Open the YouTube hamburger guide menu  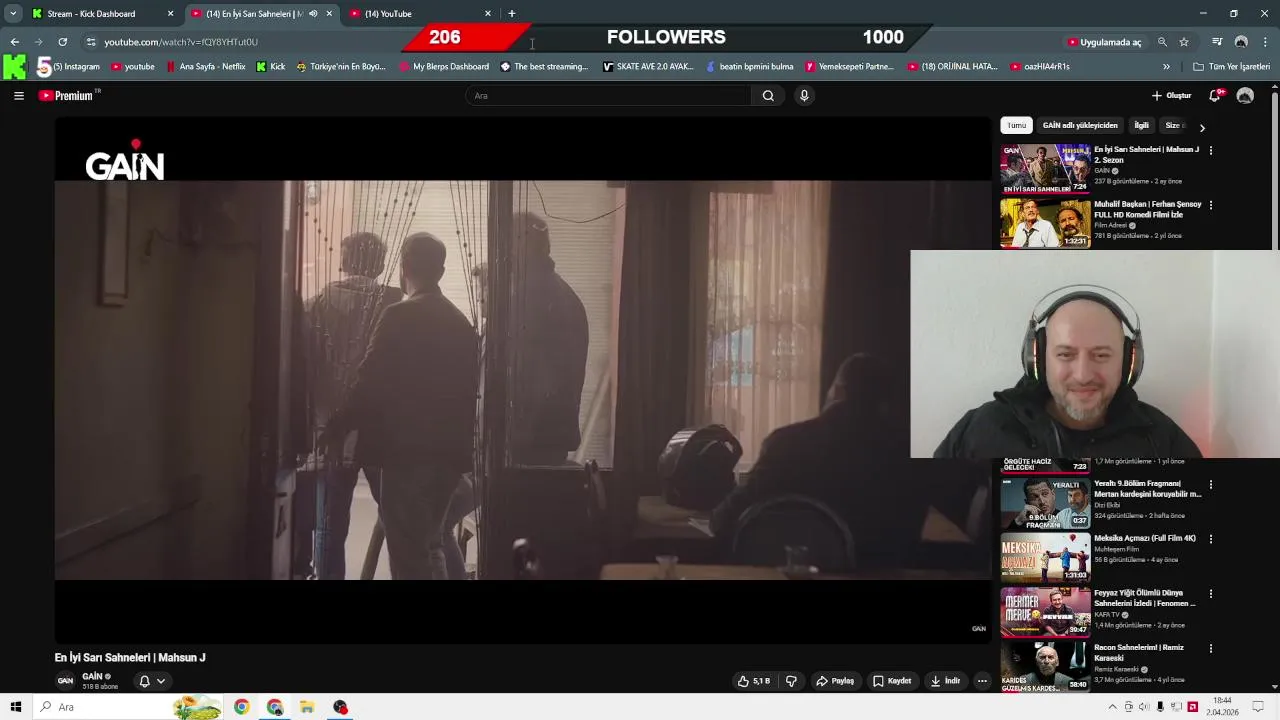(18, 96)
